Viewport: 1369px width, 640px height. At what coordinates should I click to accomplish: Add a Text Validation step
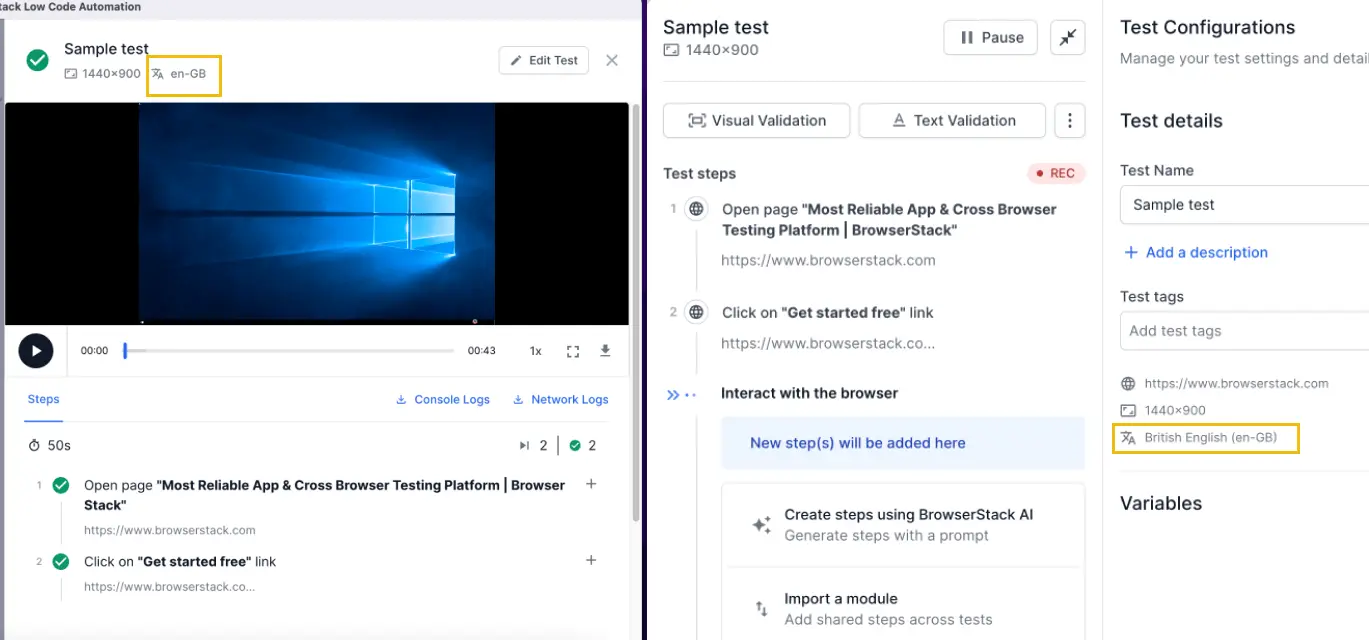point(952,121)
